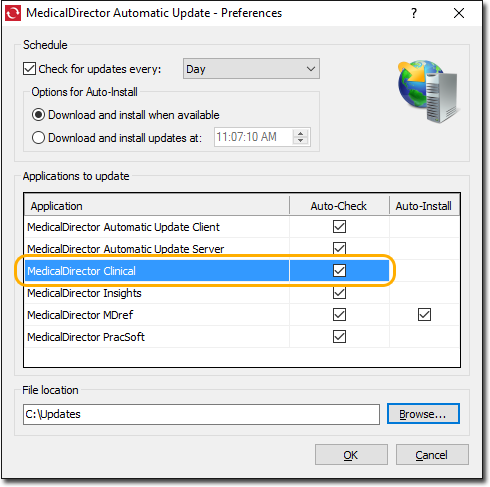Click the Application column header
The image size is (490, 487).
(x=157, y=206)
